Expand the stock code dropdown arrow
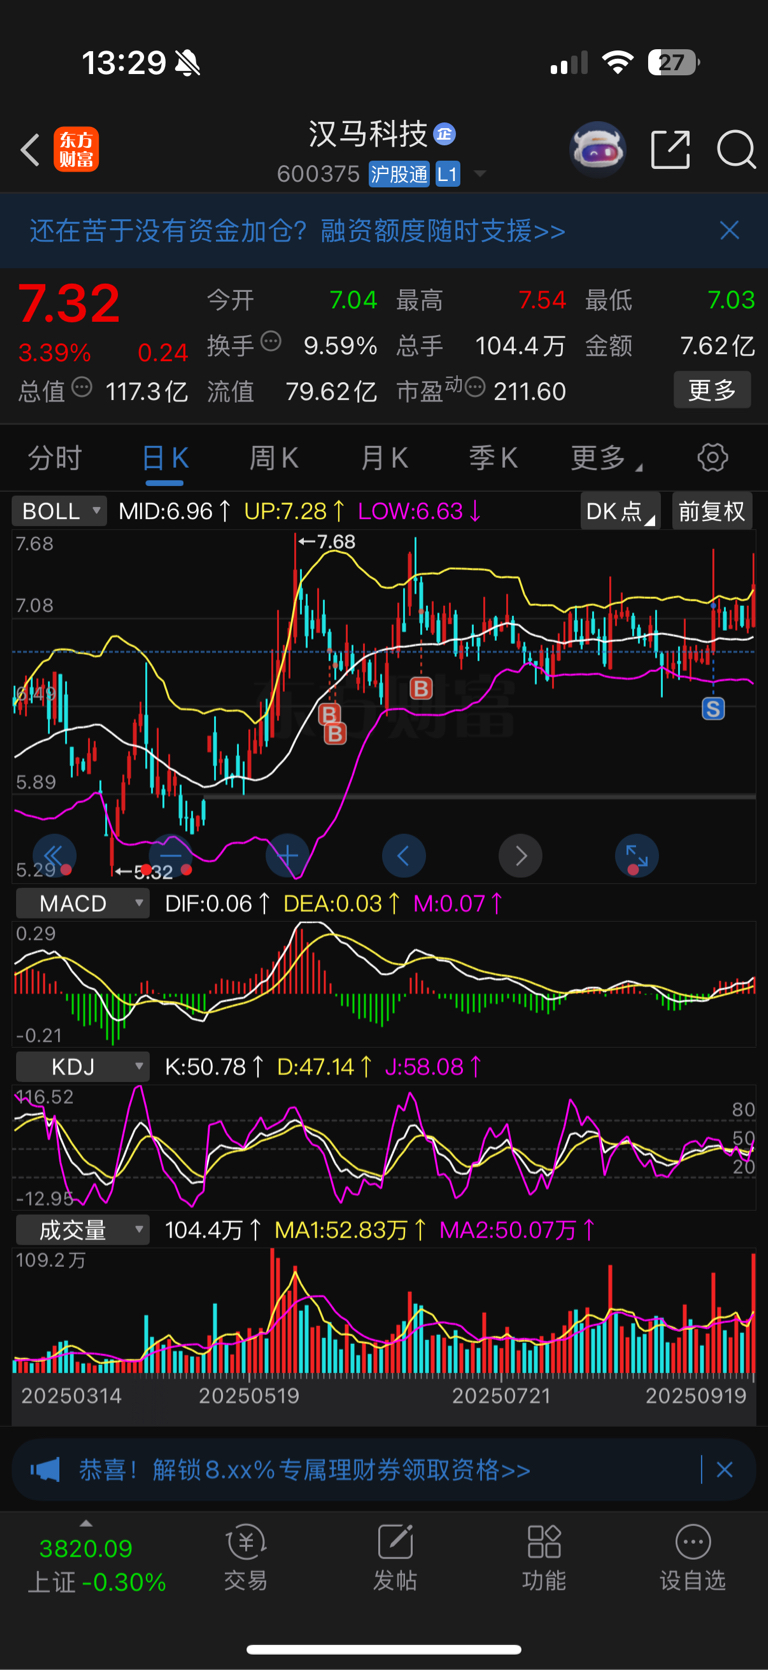Image resolution: width=768 pixels, height=1670 pixels. point(480,174)
